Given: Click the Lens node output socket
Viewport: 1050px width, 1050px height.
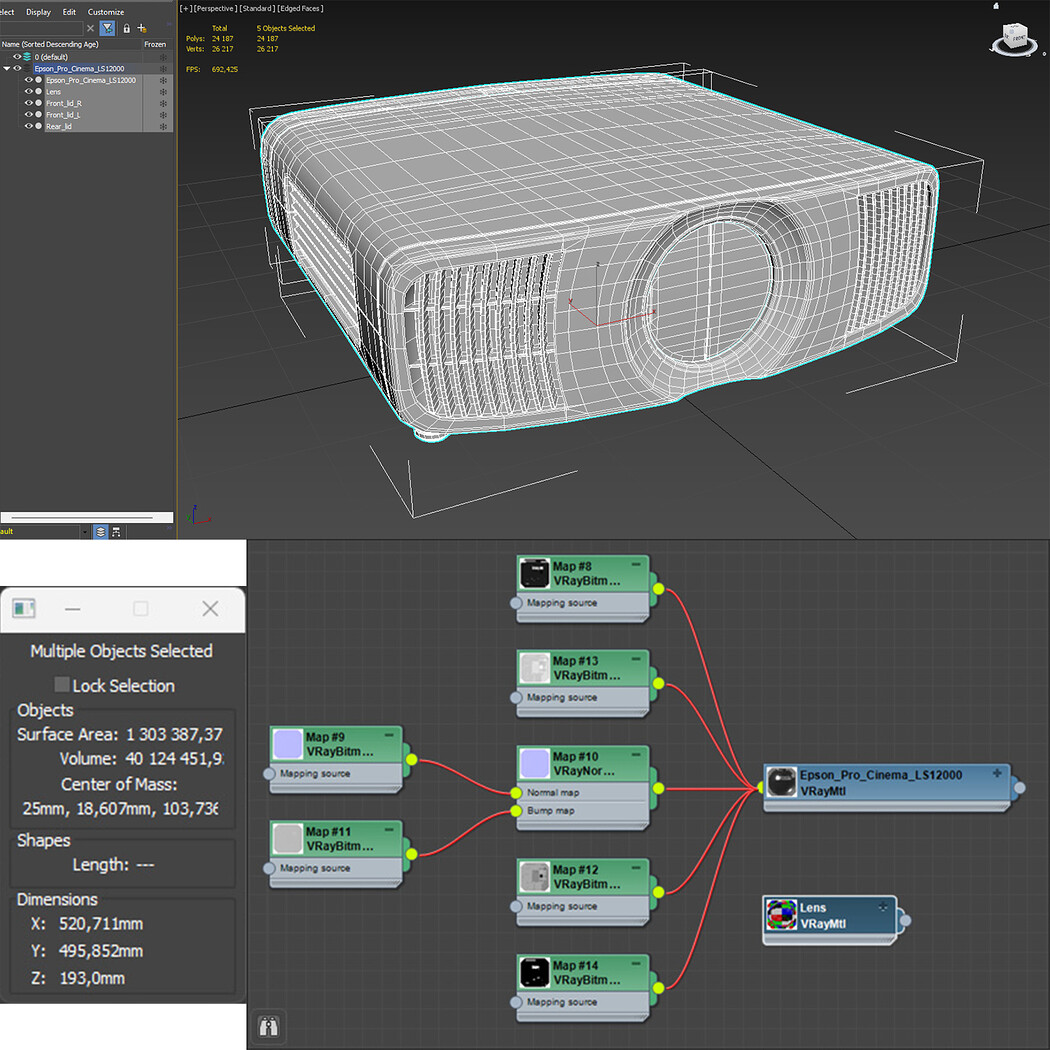Looking at the screenshot, I should click(x=905, y=921).
